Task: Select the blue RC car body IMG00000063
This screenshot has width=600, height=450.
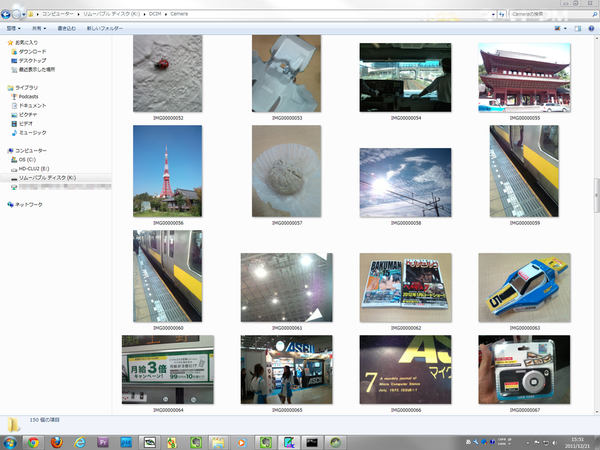Action: click(524, 287)
